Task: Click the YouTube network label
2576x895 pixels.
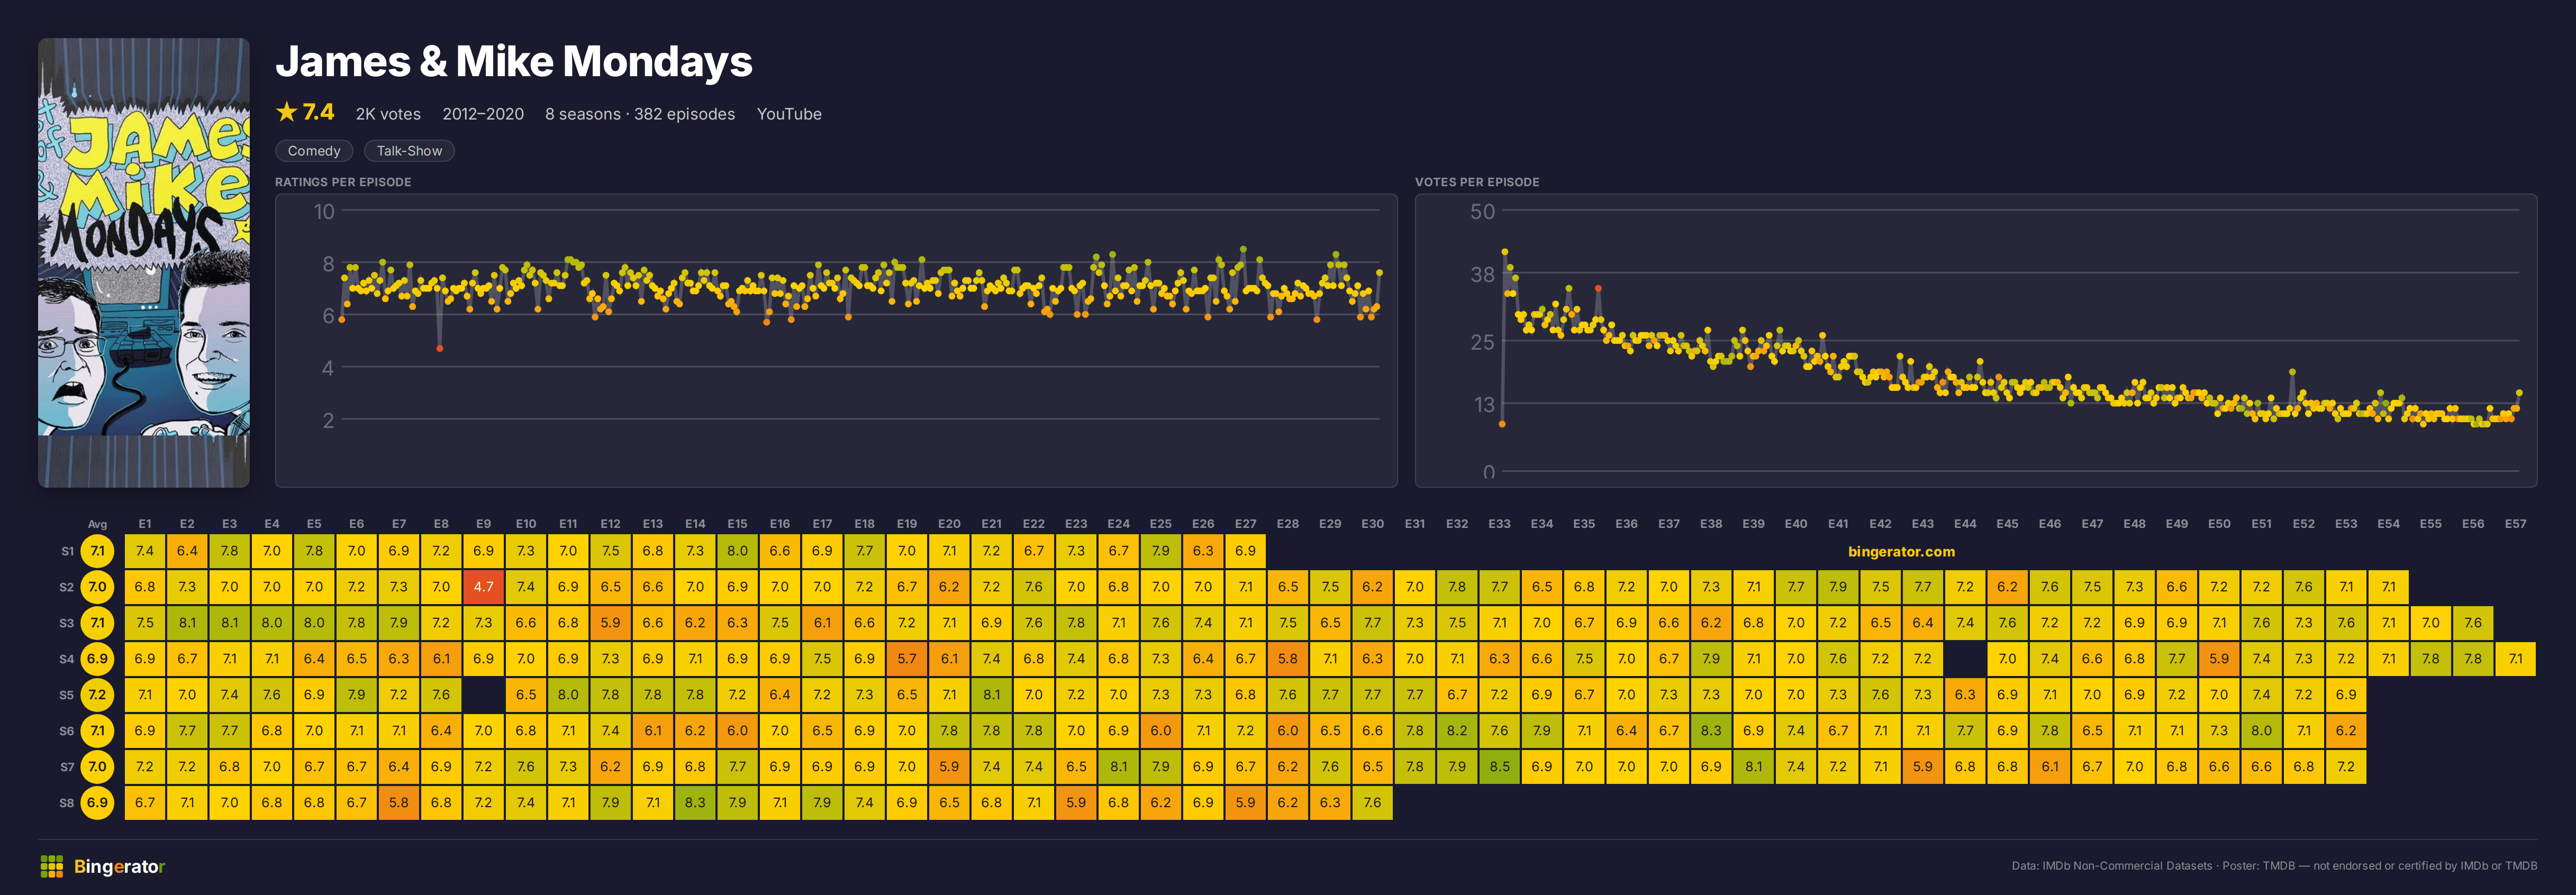Action: [x=789, y=114]
